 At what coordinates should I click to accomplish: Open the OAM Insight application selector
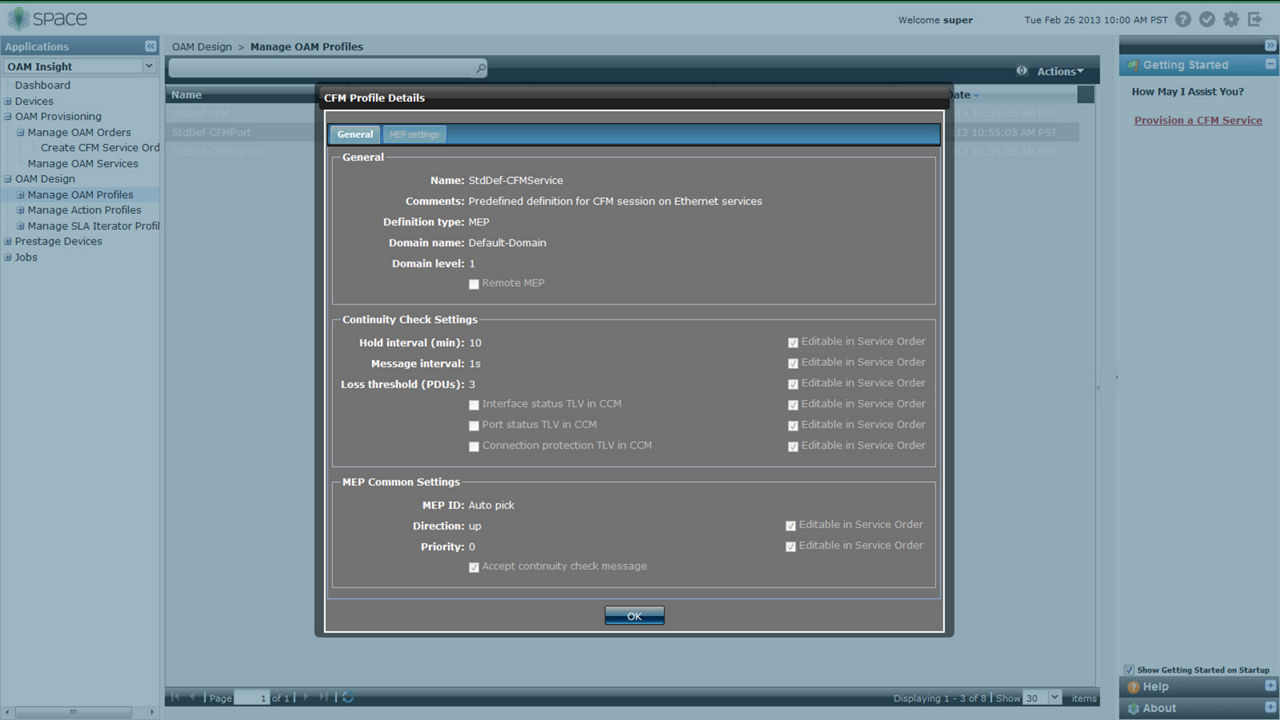tap(78, 65)
